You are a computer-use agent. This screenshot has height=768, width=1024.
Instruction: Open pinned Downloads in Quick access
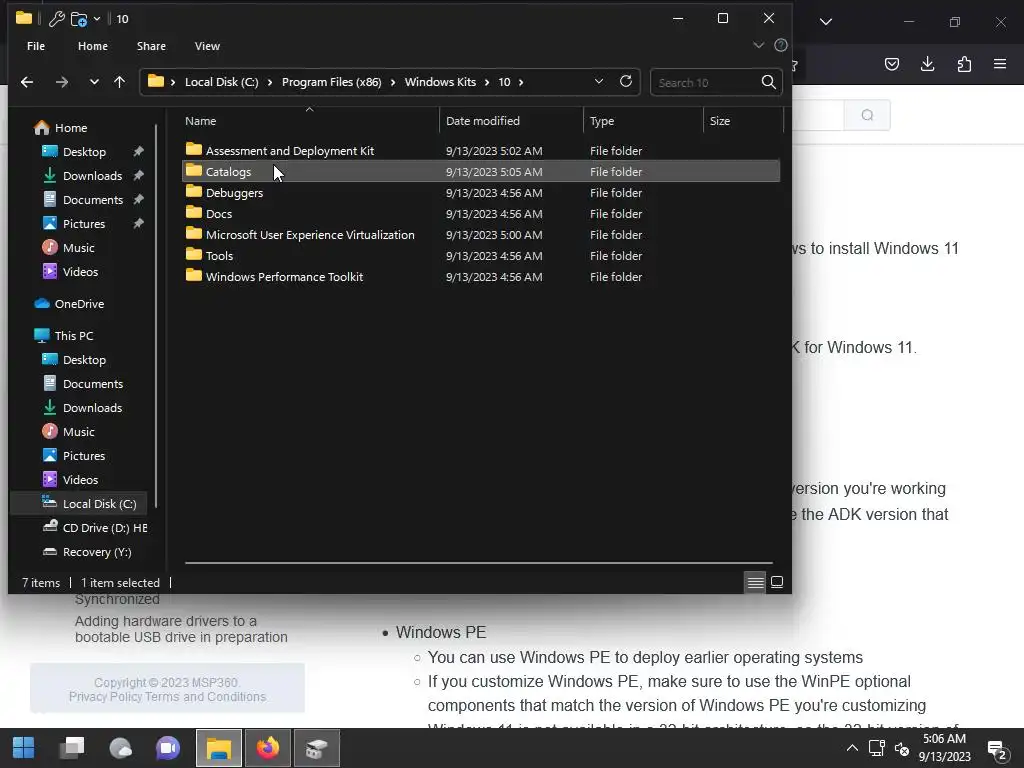92,176
